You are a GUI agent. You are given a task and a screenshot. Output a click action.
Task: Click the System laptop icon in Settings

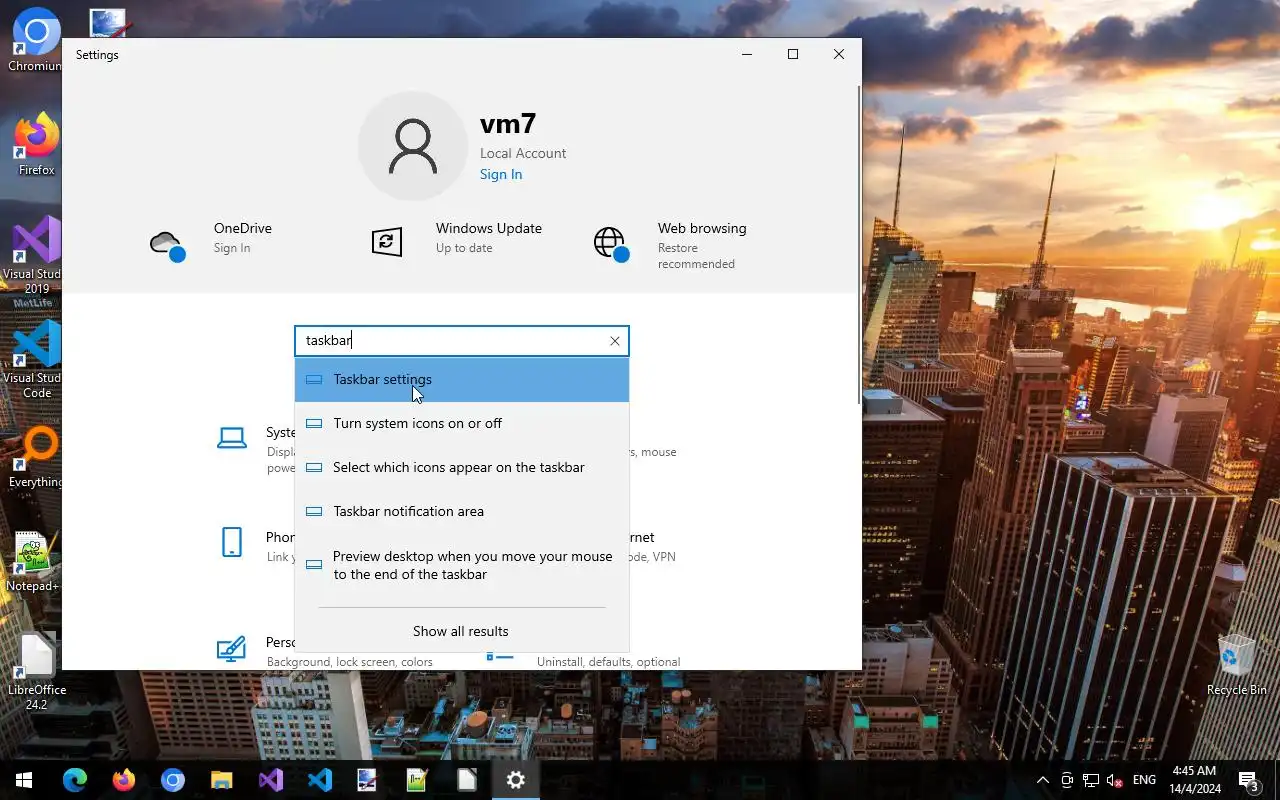232,437
